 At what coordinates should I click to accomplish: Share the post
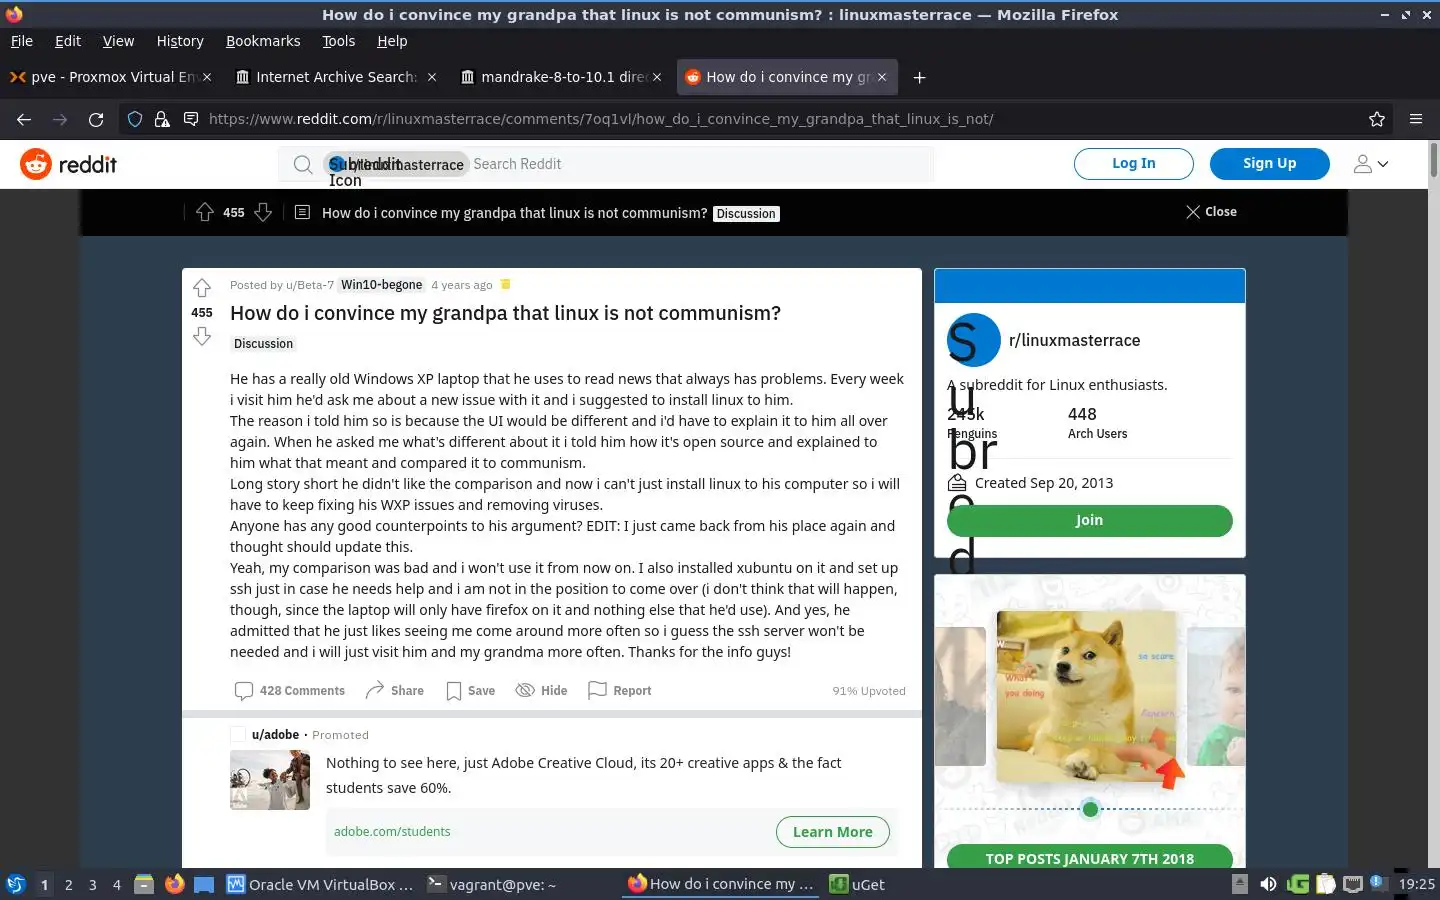395,691
